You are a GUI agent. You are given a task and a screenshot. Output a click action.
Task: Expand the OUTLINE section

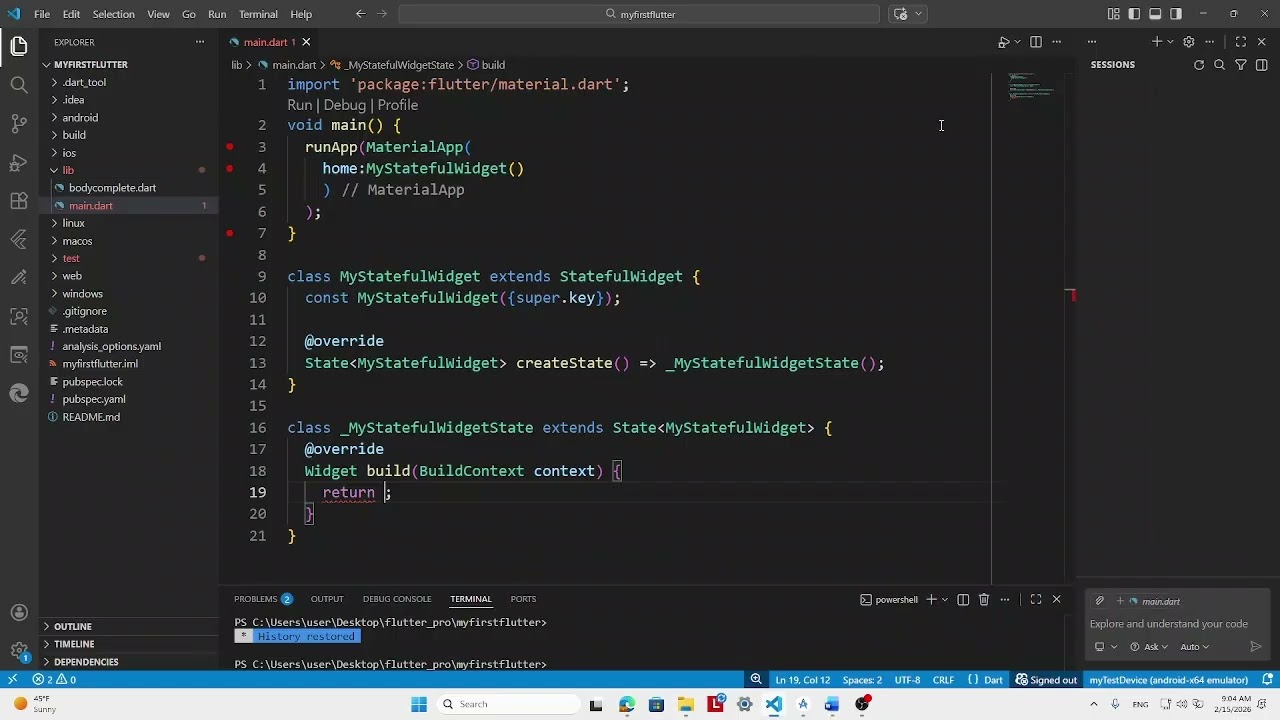pyautogui.click(x=73, y=626)
